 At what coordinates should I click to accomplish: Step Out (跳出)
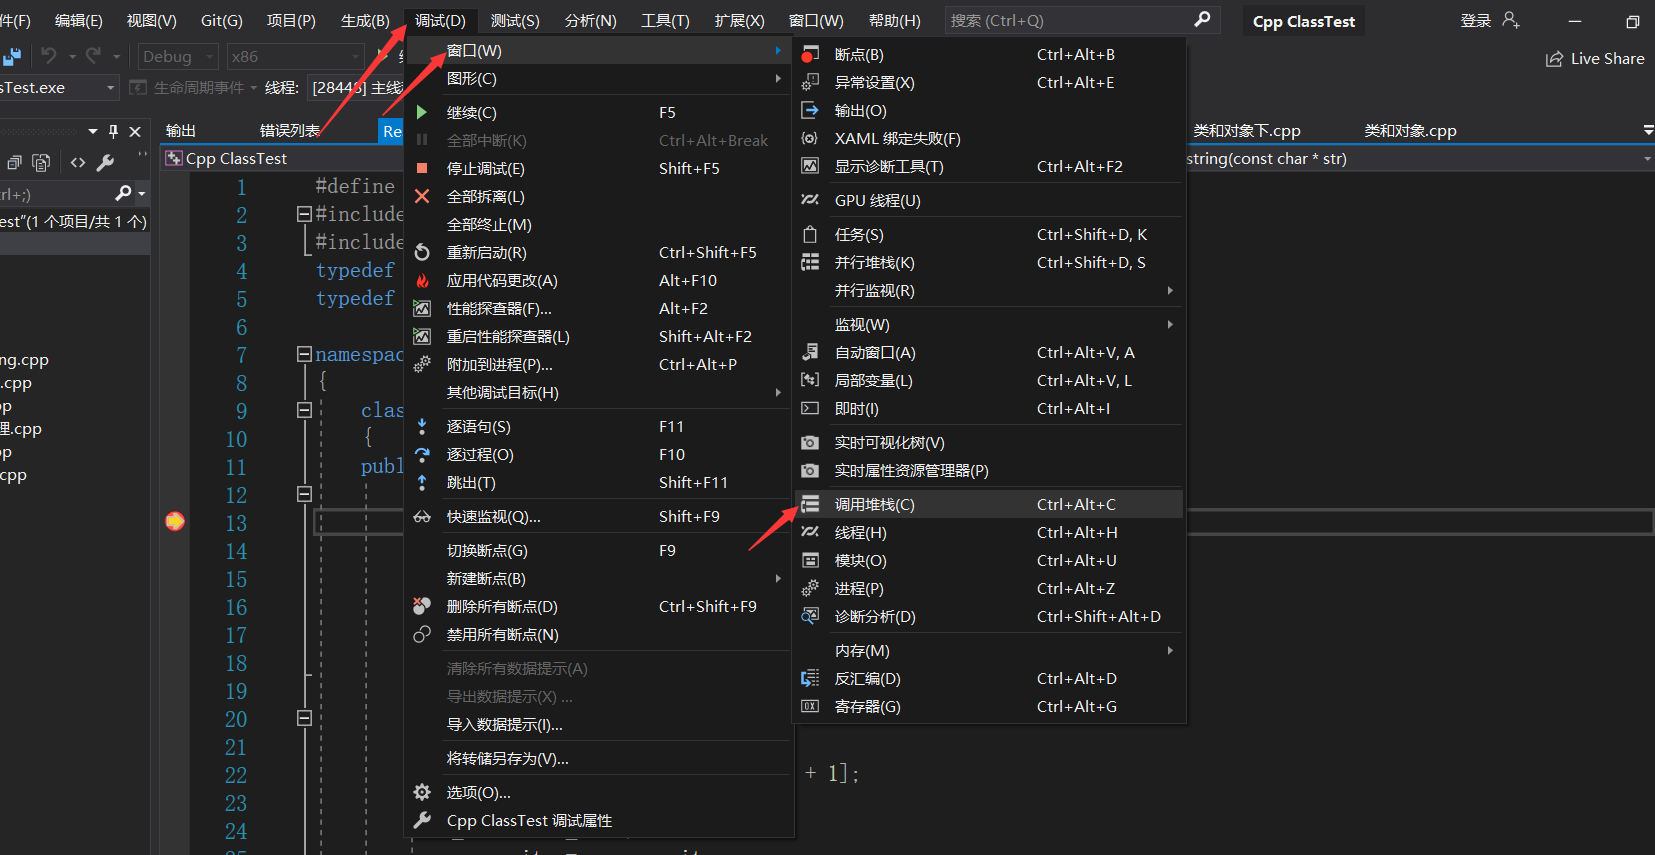pyautogui.click(x=599, y=483)
